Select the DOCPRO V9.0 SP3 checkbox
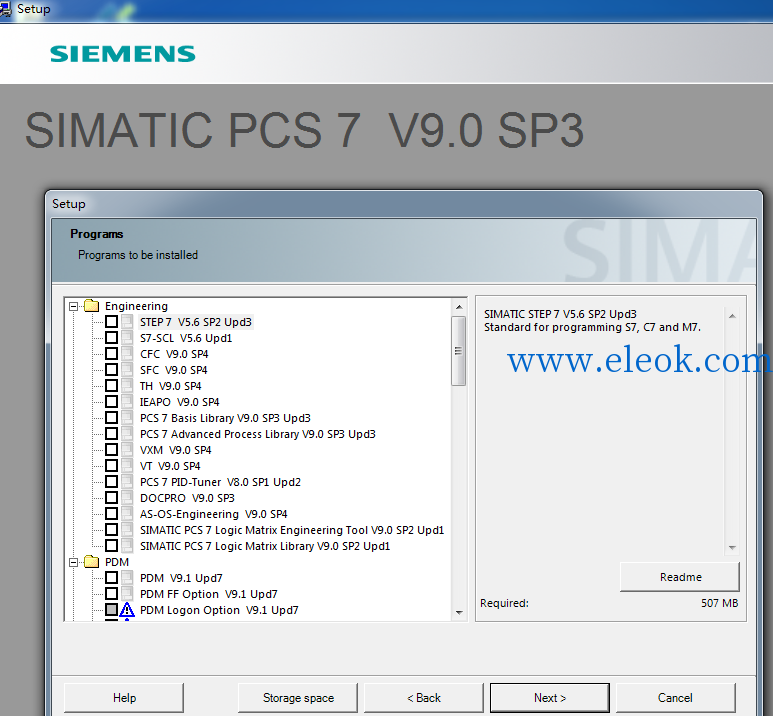This screenshot has width=773, height=716. point(111,498)
